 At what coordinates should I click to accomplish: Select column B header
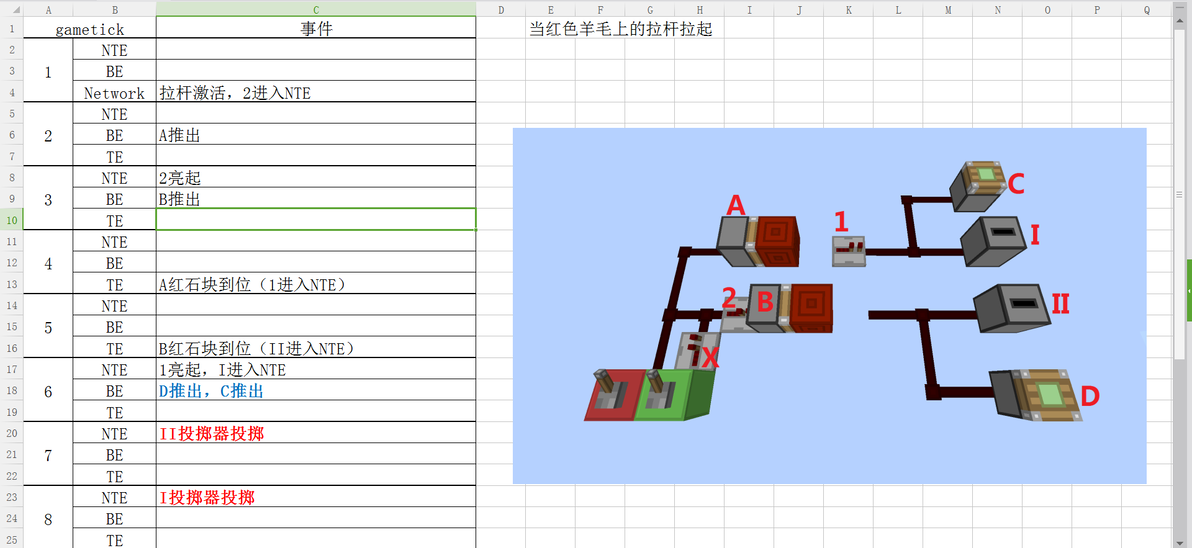pos(115,10)
